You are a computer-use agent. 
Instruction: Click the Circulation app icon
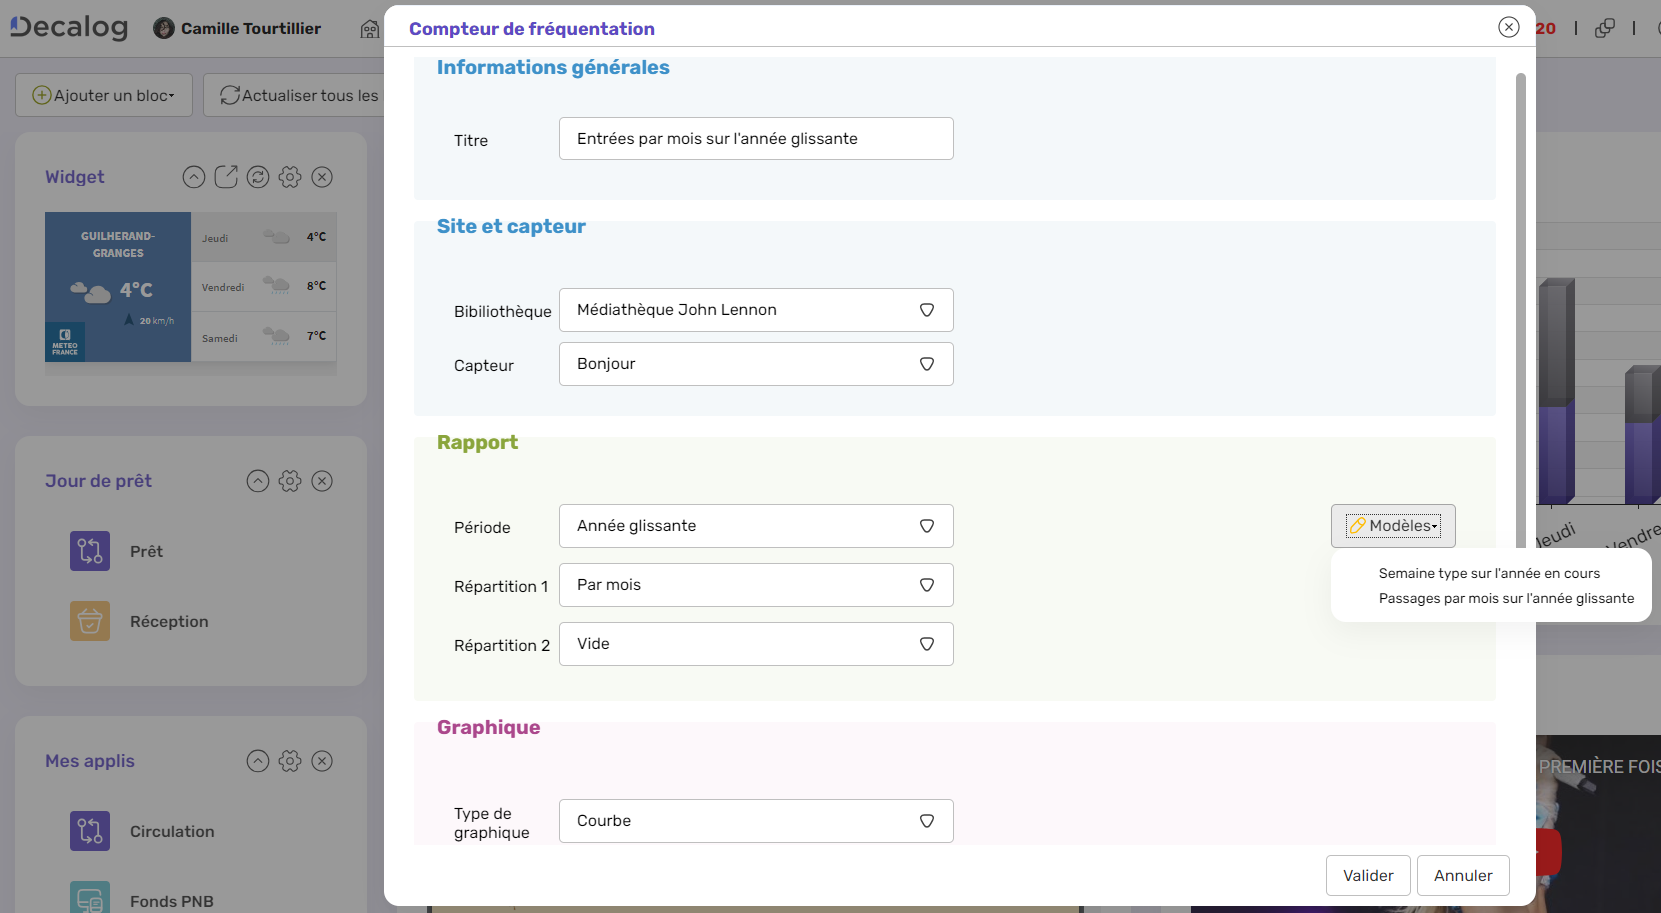(90, 831)
